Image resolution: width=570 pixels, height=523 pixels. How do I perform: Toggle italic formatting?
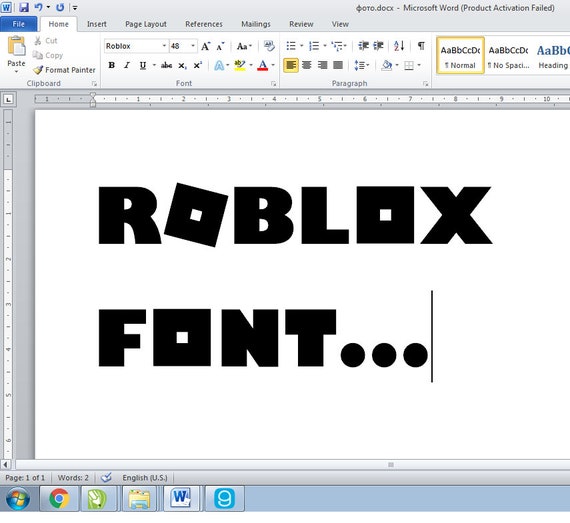click(127, 65)
